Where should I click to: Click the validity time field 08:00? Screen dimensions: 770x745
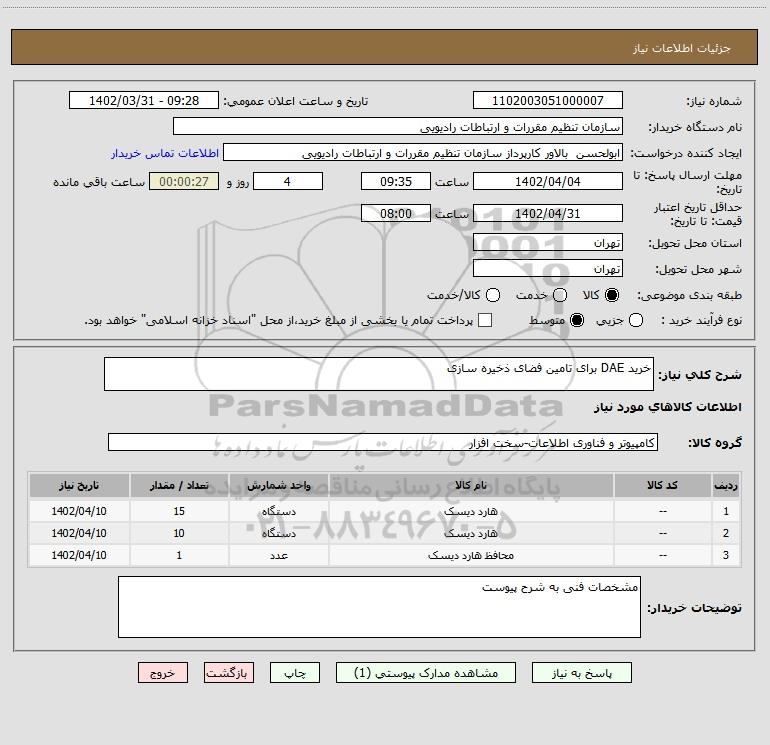coord(396,213)
